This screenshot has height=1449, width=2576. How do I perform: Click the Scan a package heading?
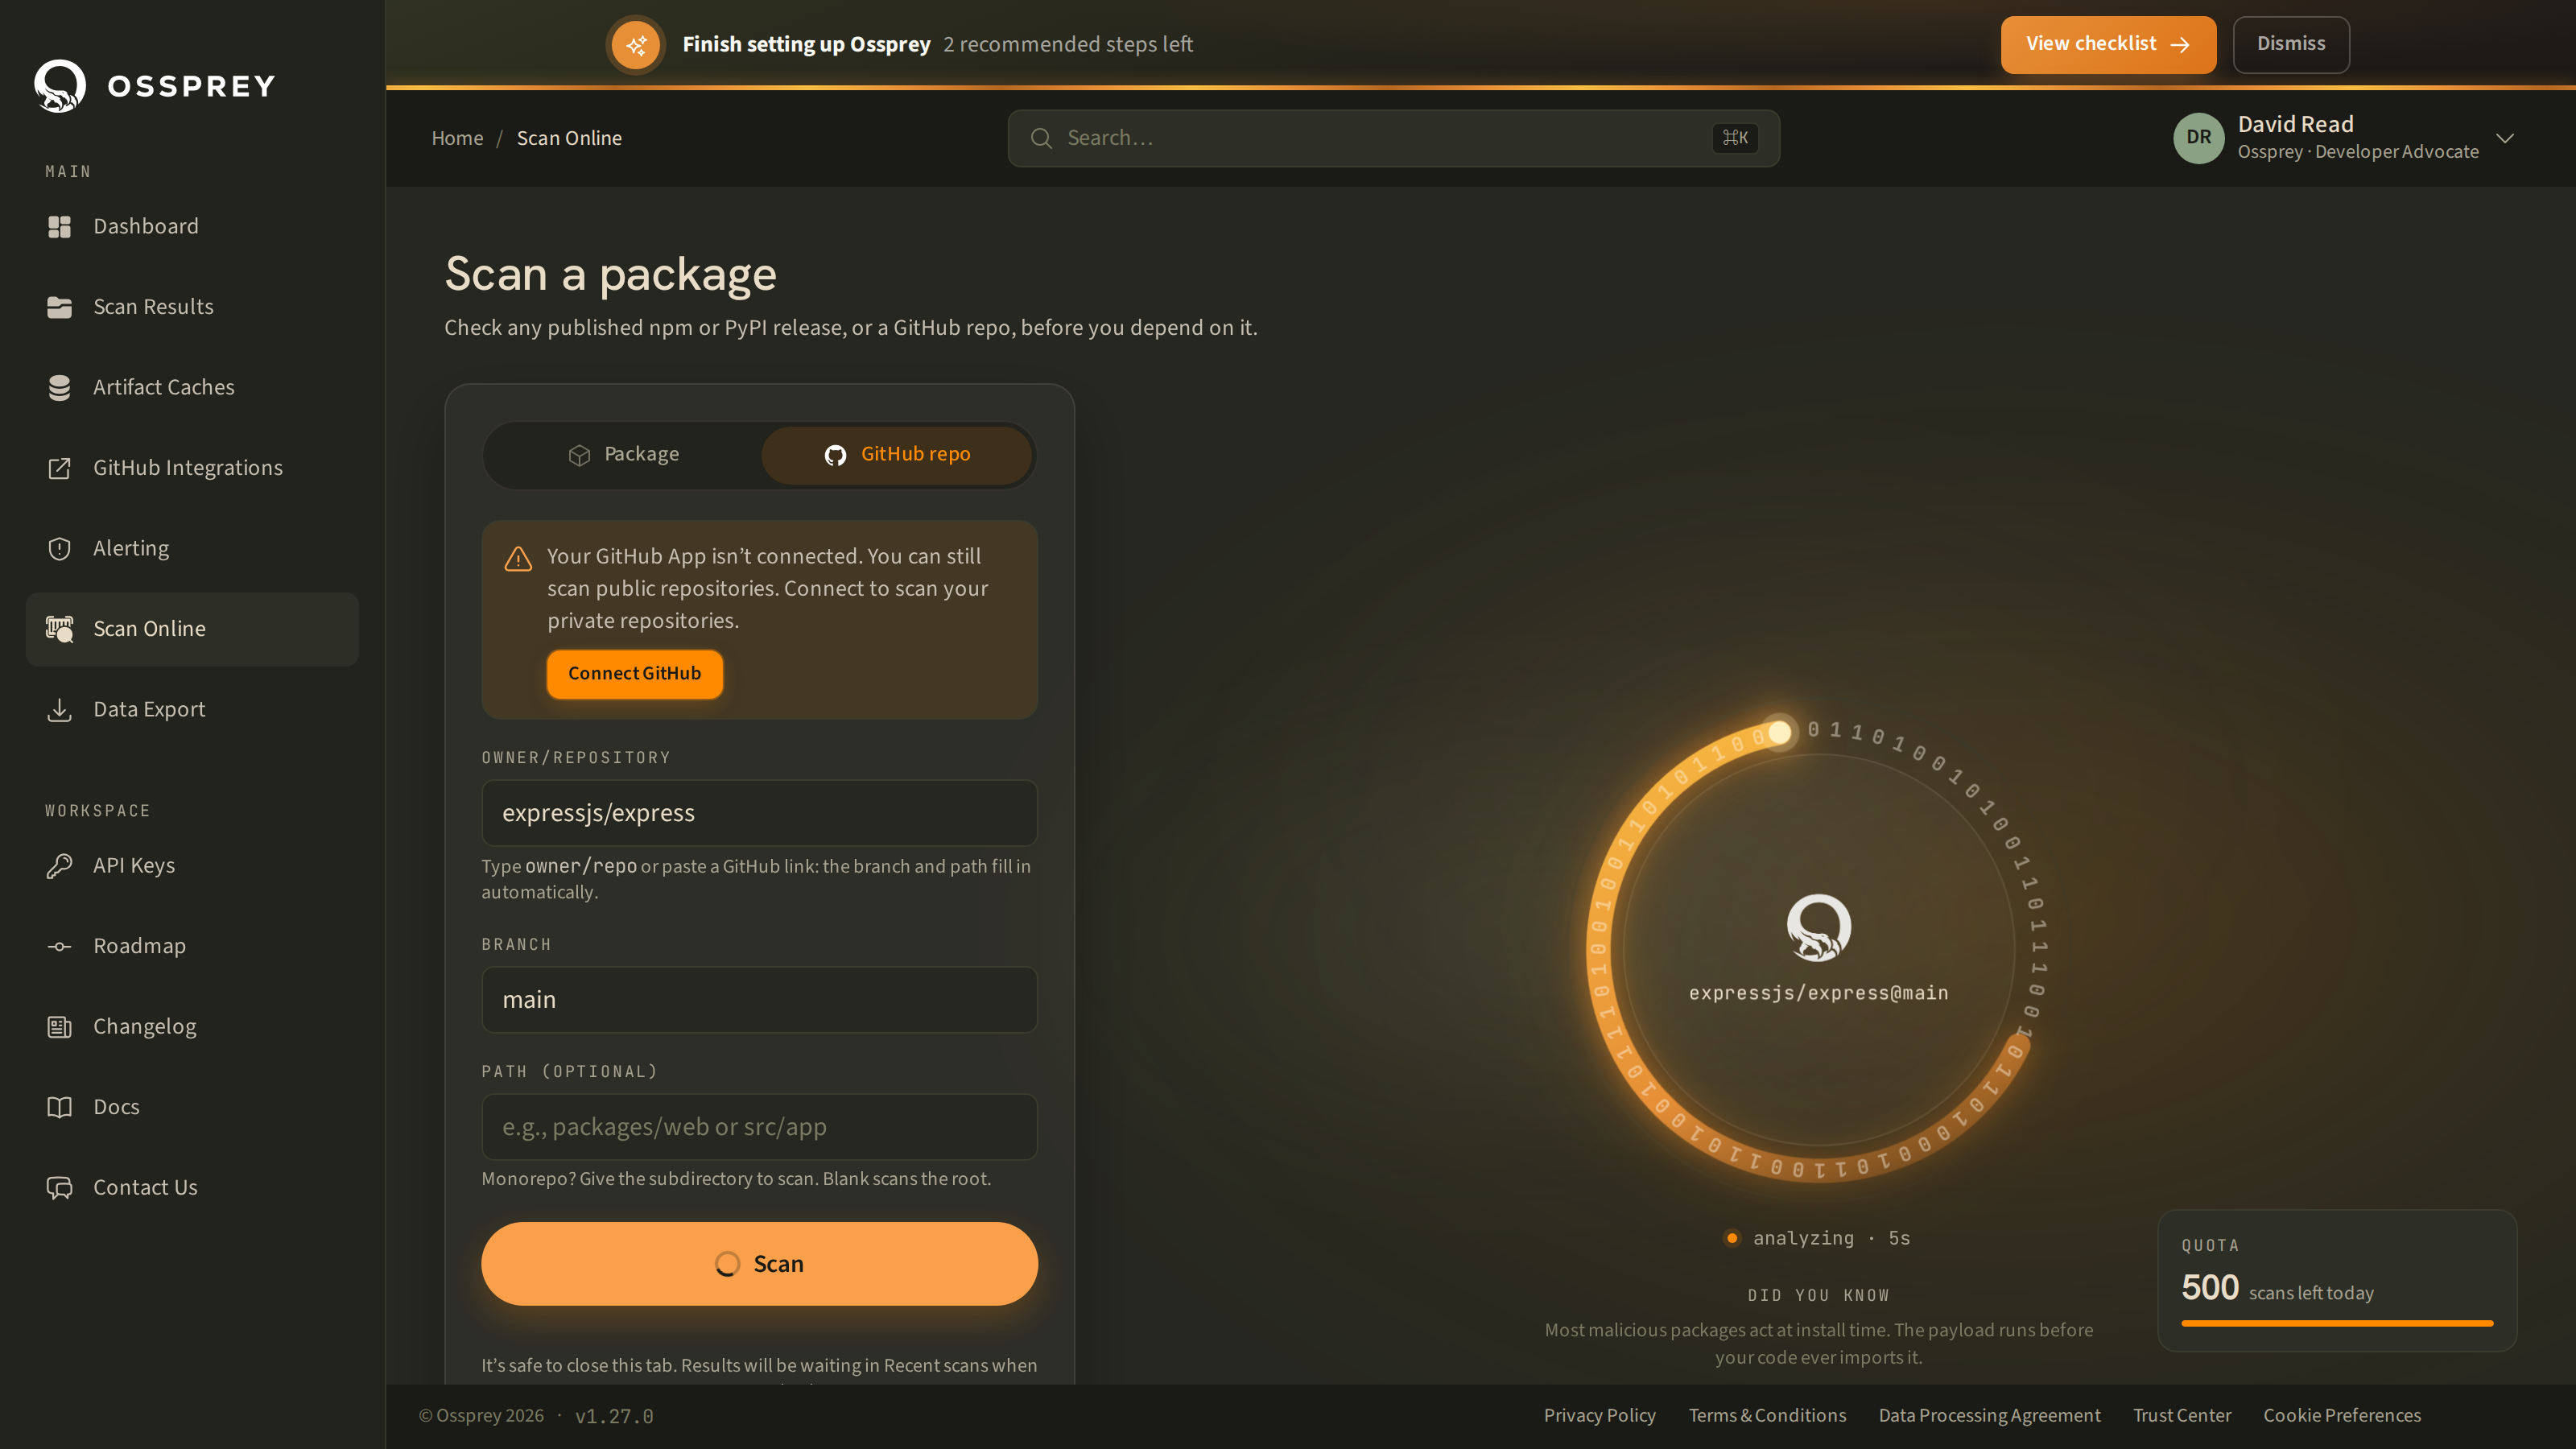[610, 274]
